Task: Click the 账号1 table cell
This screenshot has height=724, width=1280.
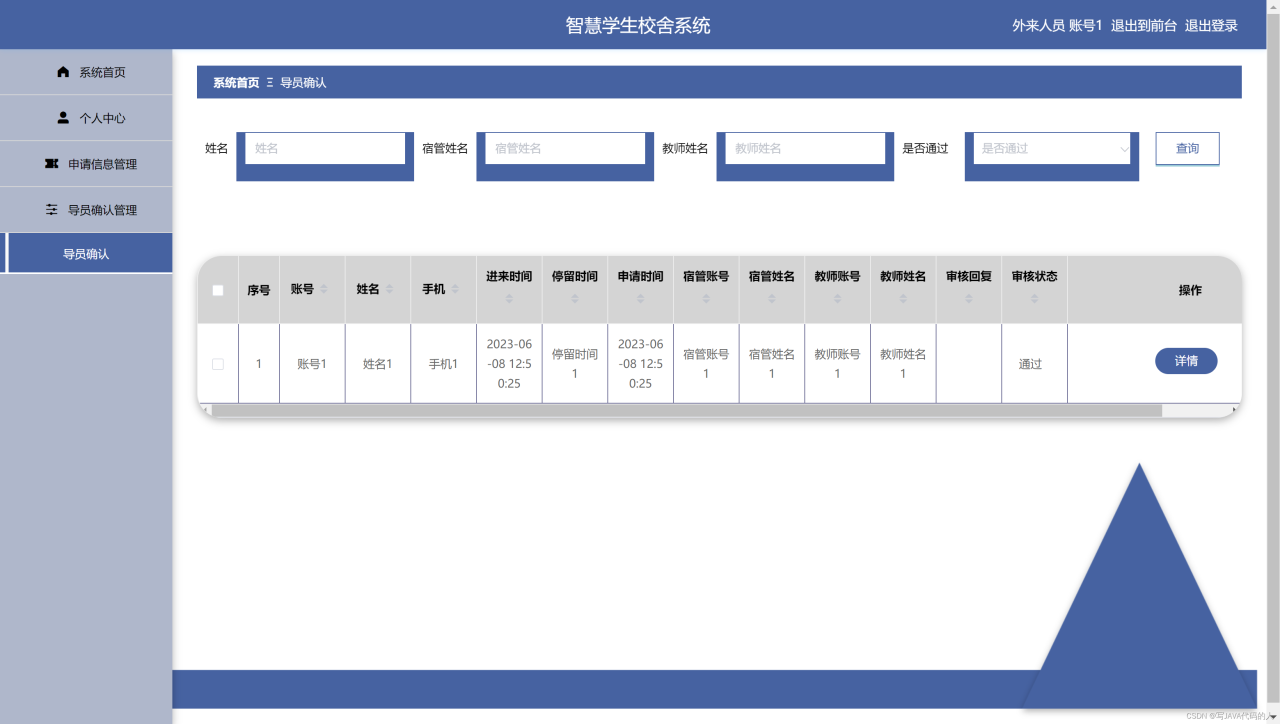Action: (312, 364)
